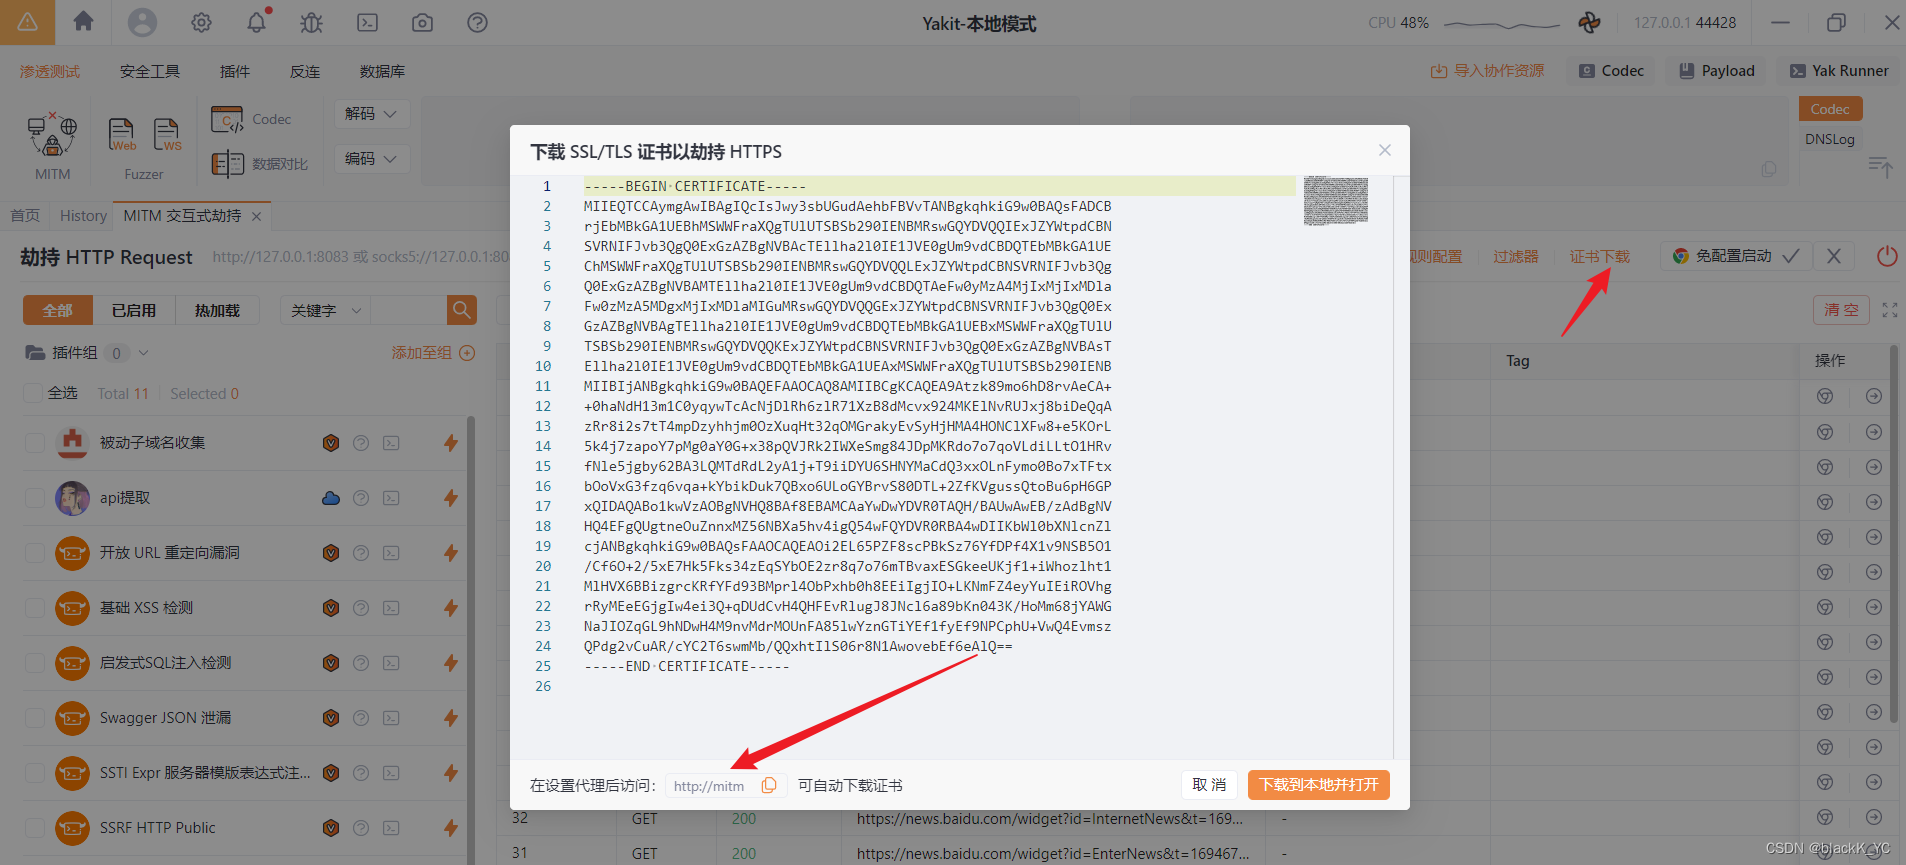Image resolution: width=1906 pixels, height=865 pixels.
Task: Switch to the History tab
Action: [x=83, y=216]
